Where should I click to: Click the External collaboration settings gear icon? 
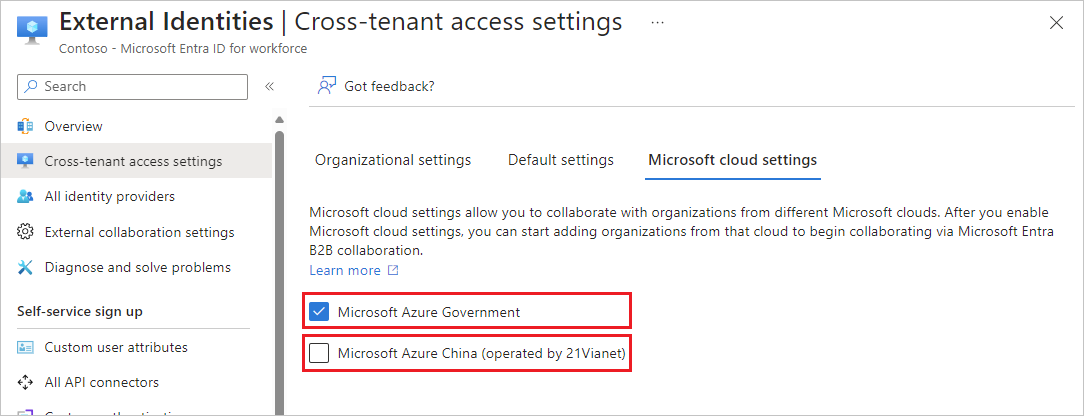pyautogui.click(x=26, y=232)
